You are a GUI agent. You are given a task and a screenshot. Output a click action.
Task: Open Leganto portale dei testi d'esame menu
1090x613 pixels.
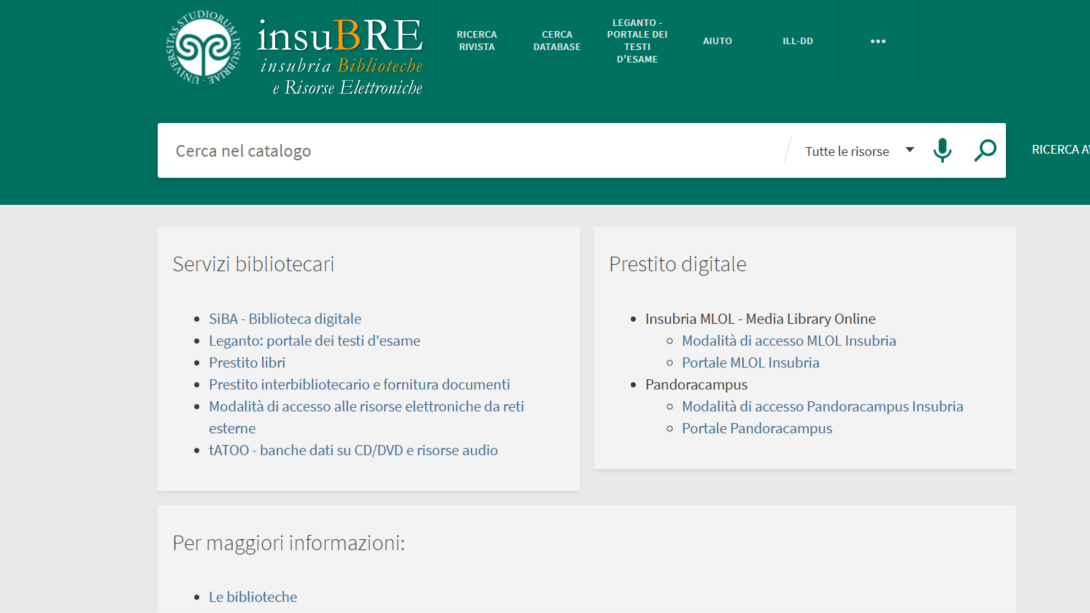pyautogui.click(x=637, y=41)
